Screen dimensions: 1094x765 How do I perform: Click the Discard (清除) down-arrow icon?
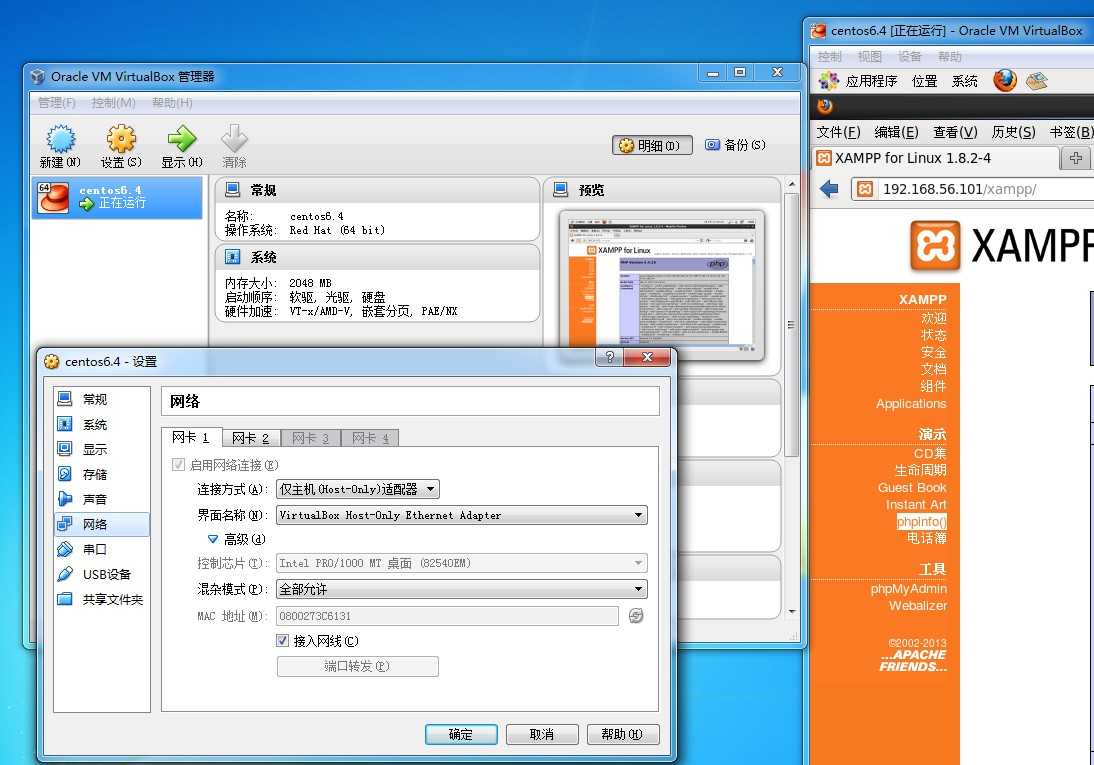234,139
